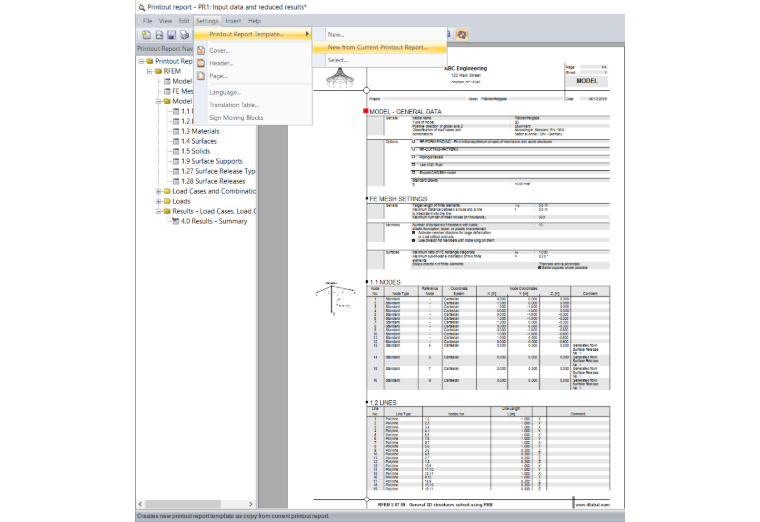Click the MODEL - GENERAL DATA heading

click(405, 111)
